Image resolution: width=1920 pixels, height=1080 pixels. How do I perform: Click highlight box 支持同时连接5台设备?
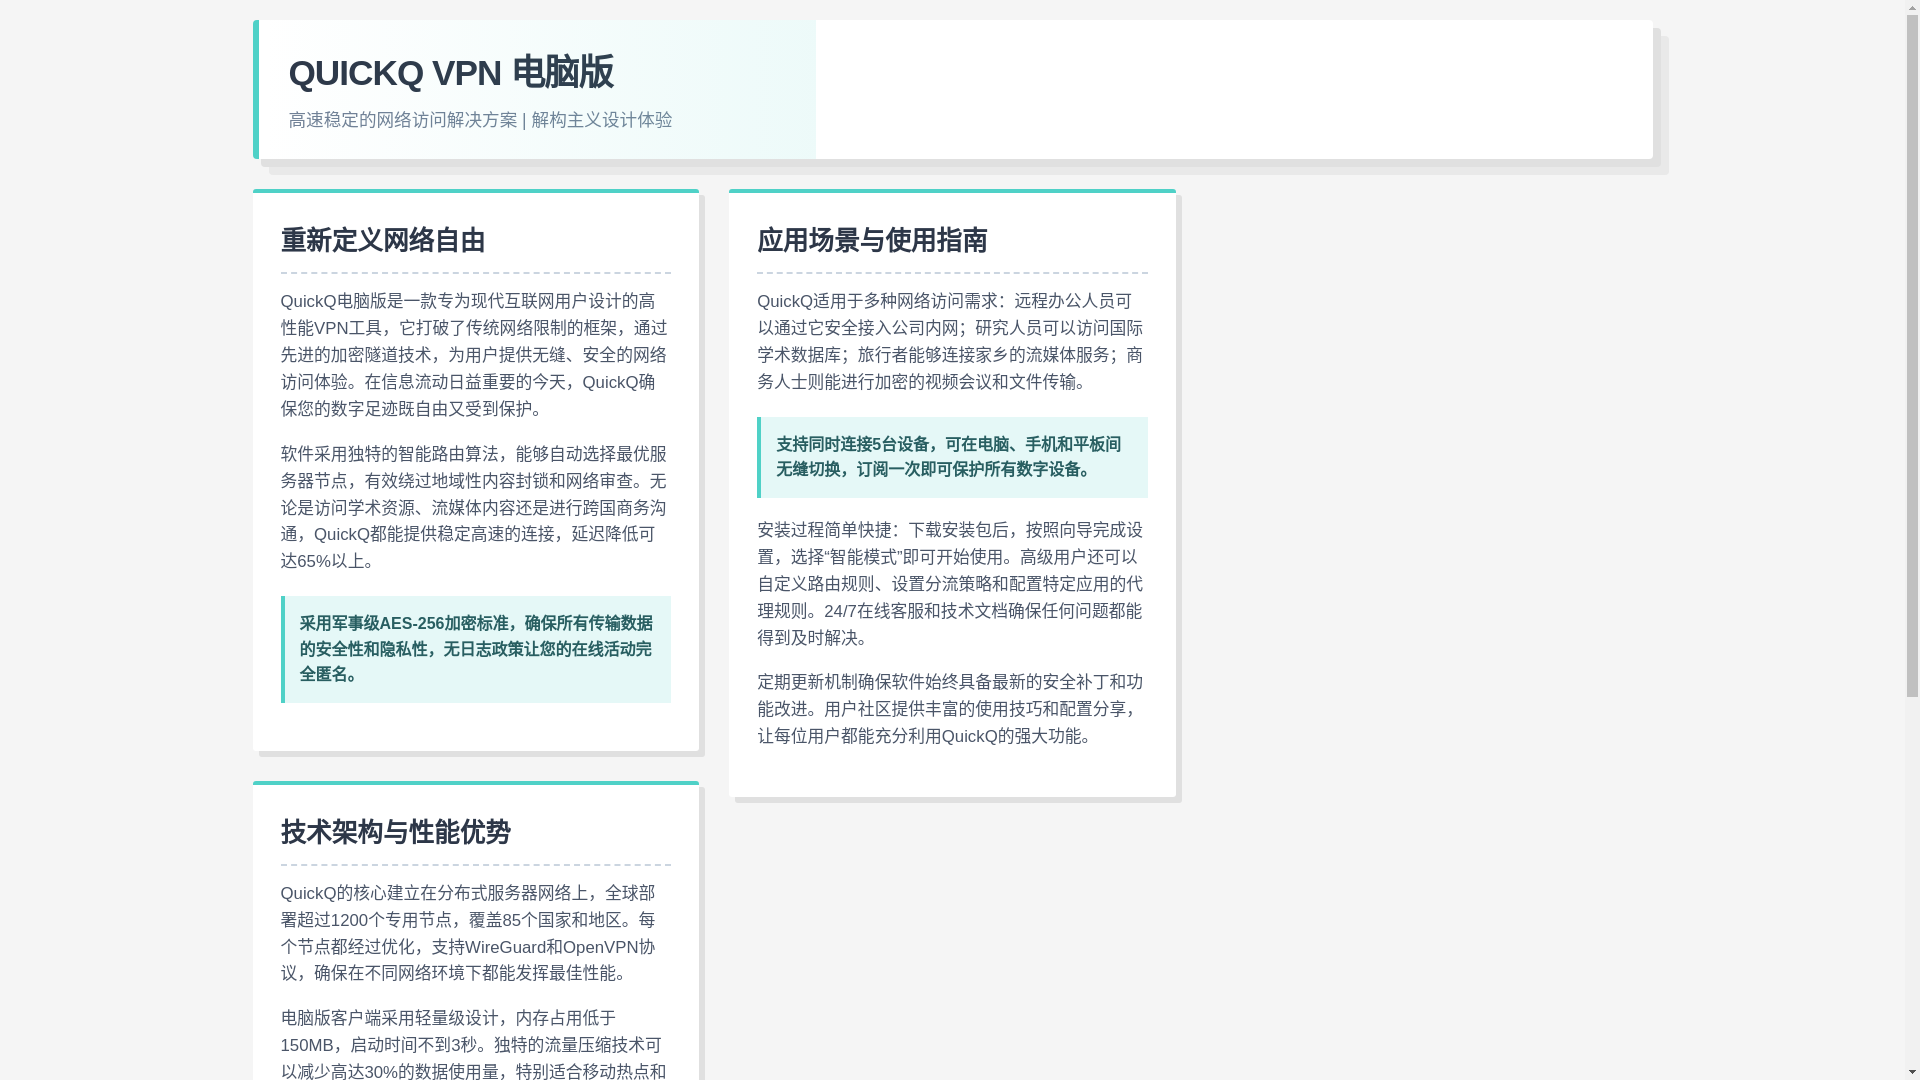click(x=951, y=457)
